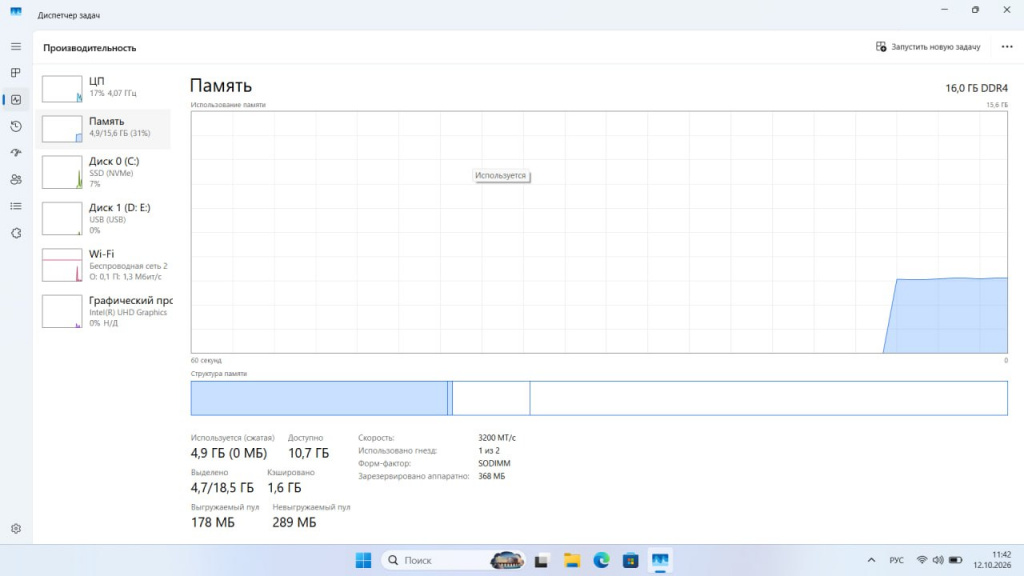Select the Performance page icon in sidebar

[x=16, y=99]
